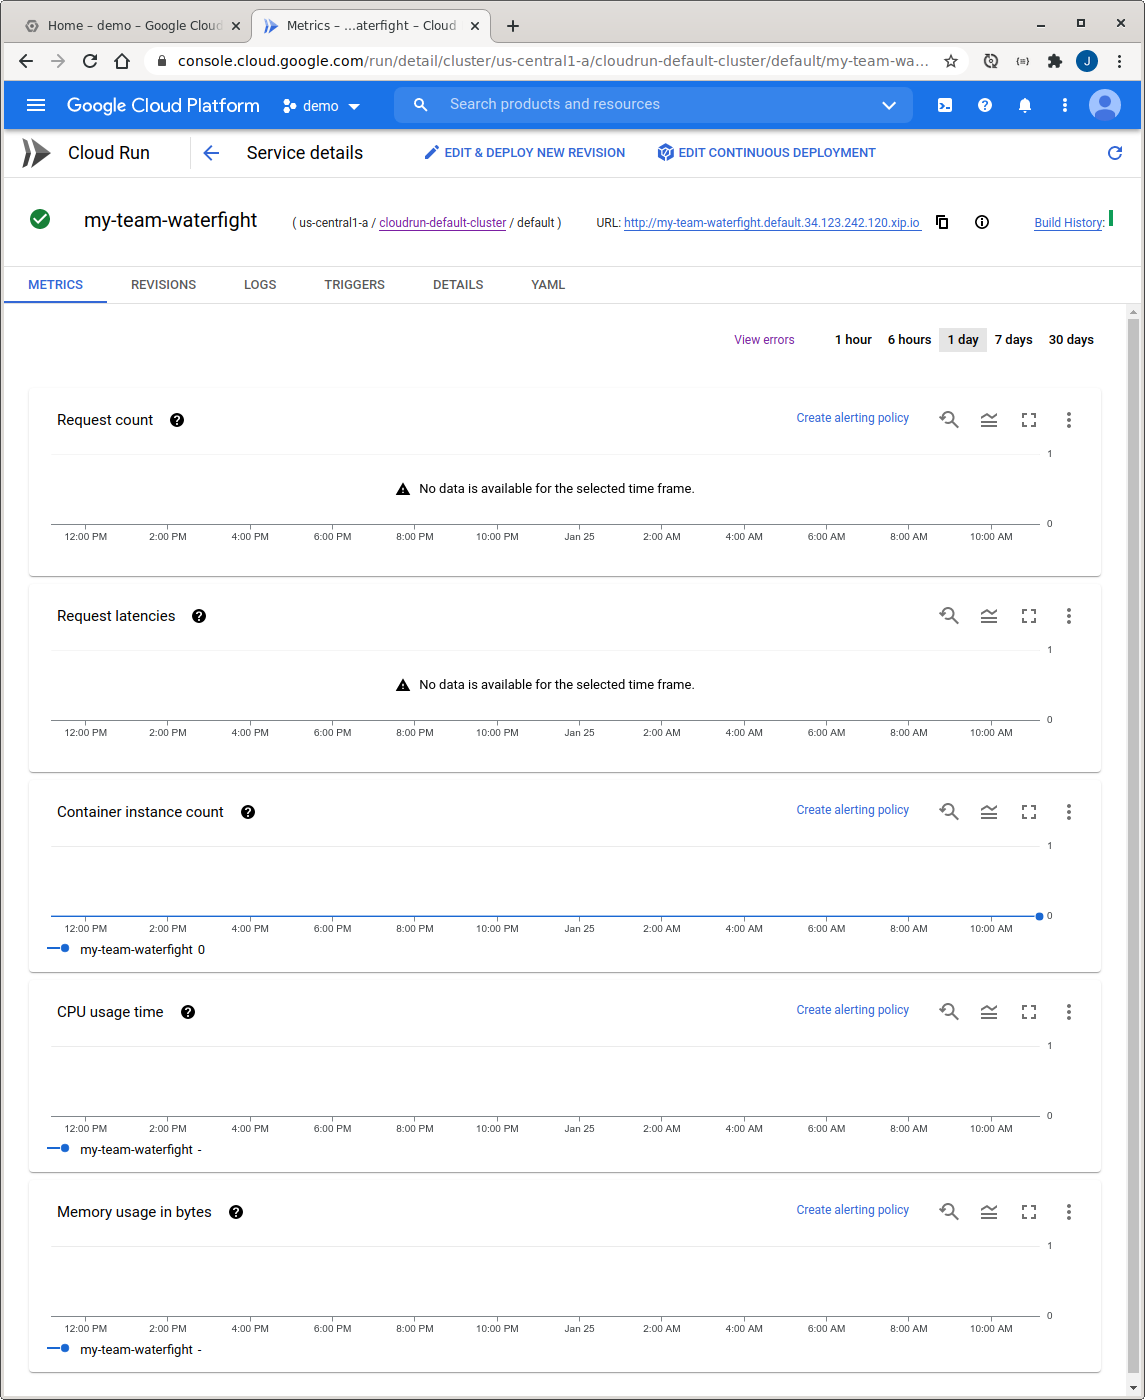The image size is (1145, 1400).
Task: Refresh the service details page
Action: pos(1115,153)
